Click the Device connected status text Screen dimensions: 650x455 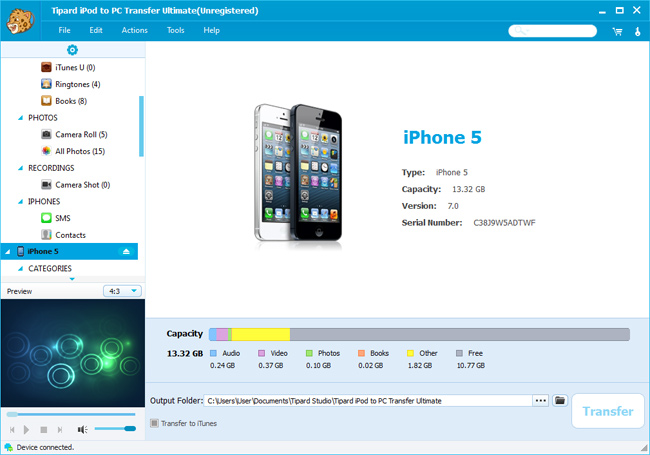(45, 447)
